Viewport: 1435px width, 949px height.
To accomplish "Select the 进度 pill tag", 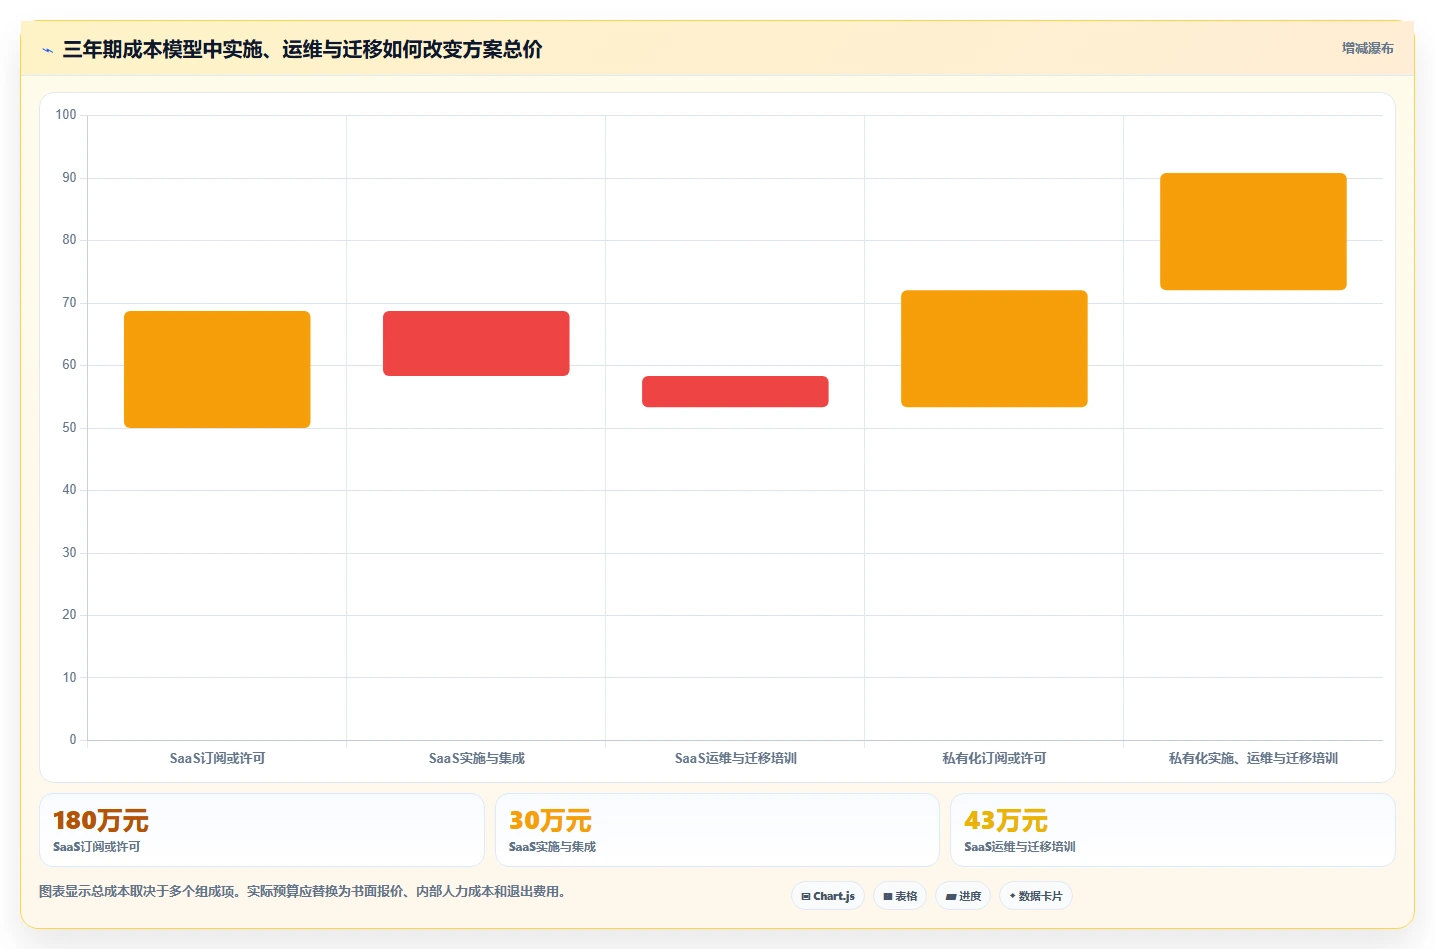I will 963,896.
